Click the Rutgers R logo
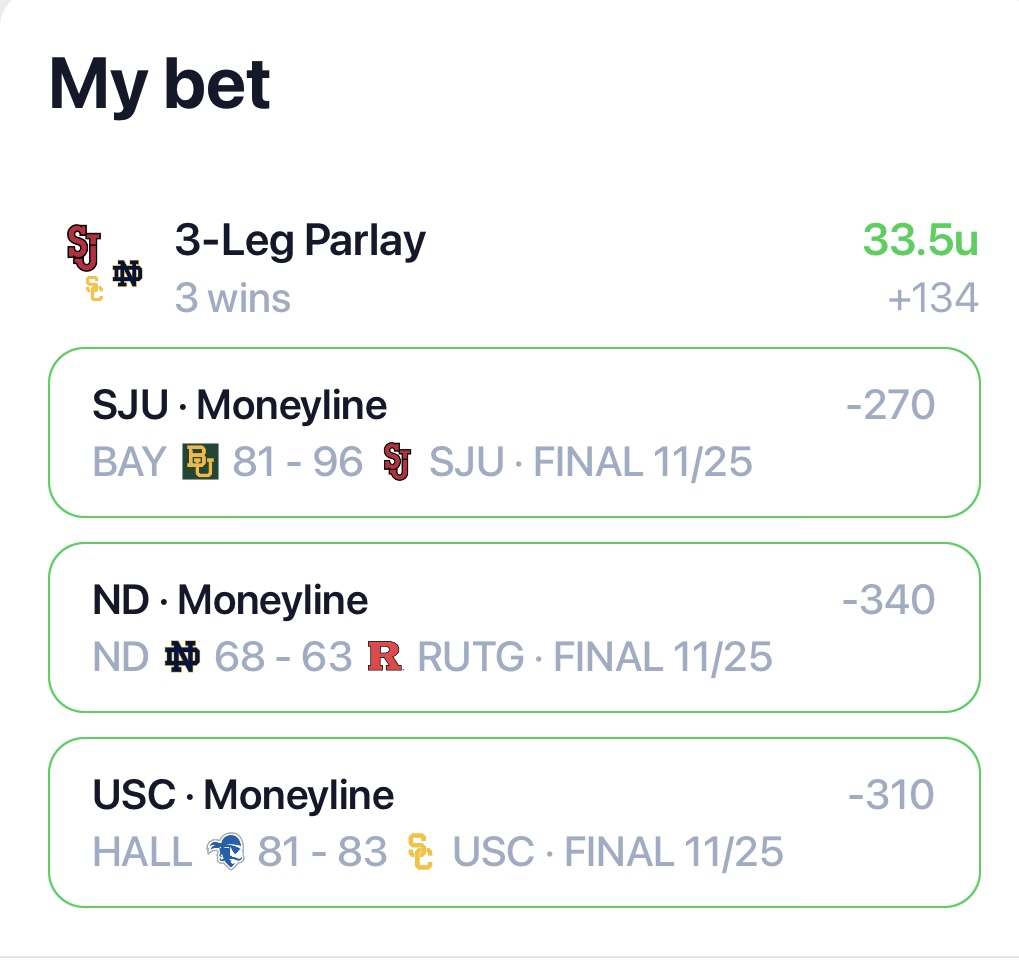 click(x=385, y=657)
